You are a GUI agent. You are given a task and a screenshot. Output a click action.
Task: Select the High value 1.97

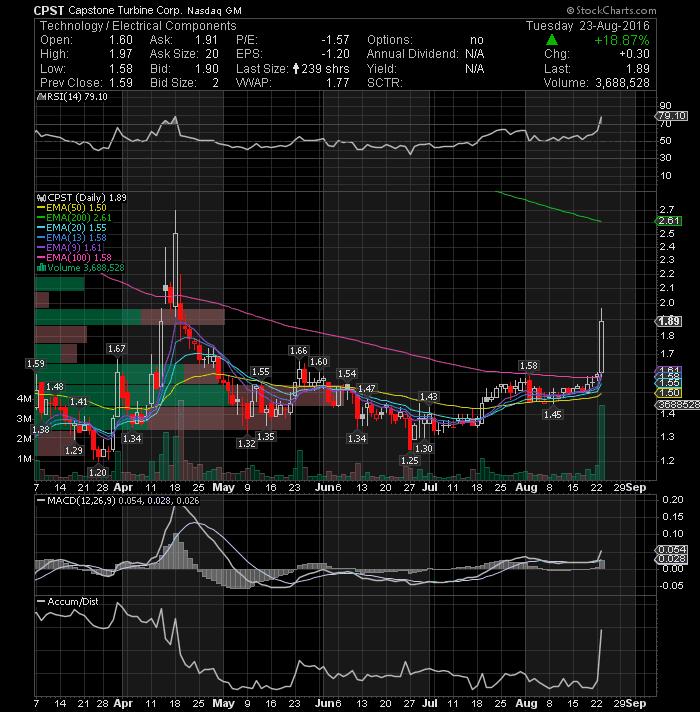[121, 54]
